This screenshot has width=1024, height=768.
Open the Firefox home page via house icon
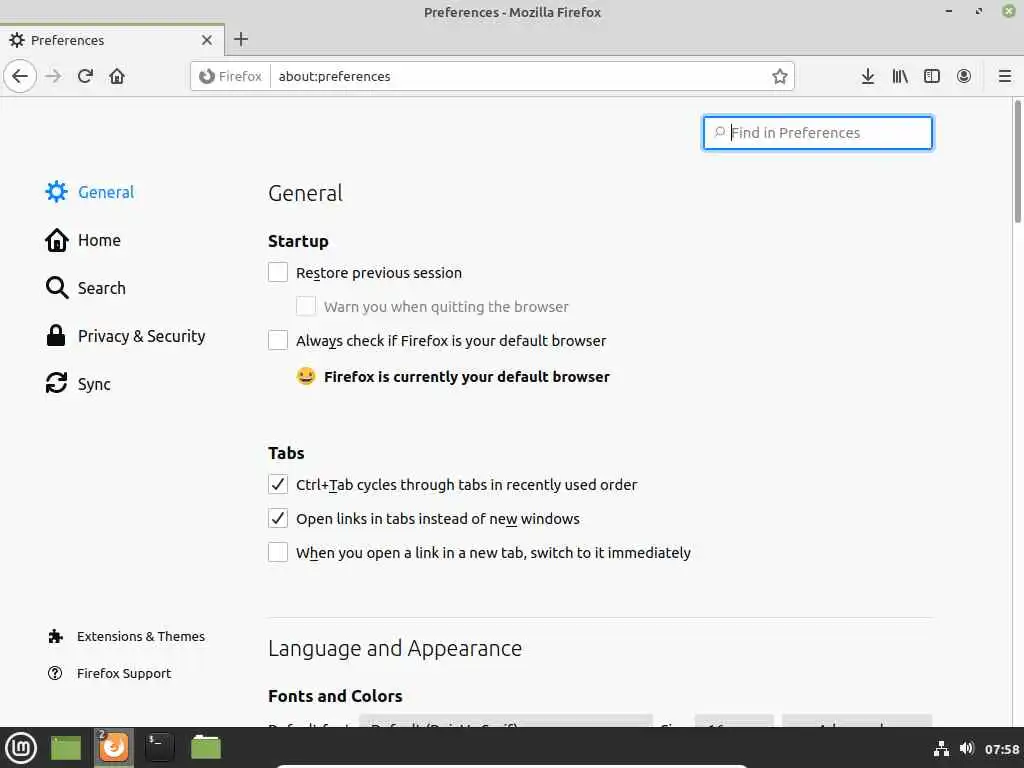(x=117, y=76)
